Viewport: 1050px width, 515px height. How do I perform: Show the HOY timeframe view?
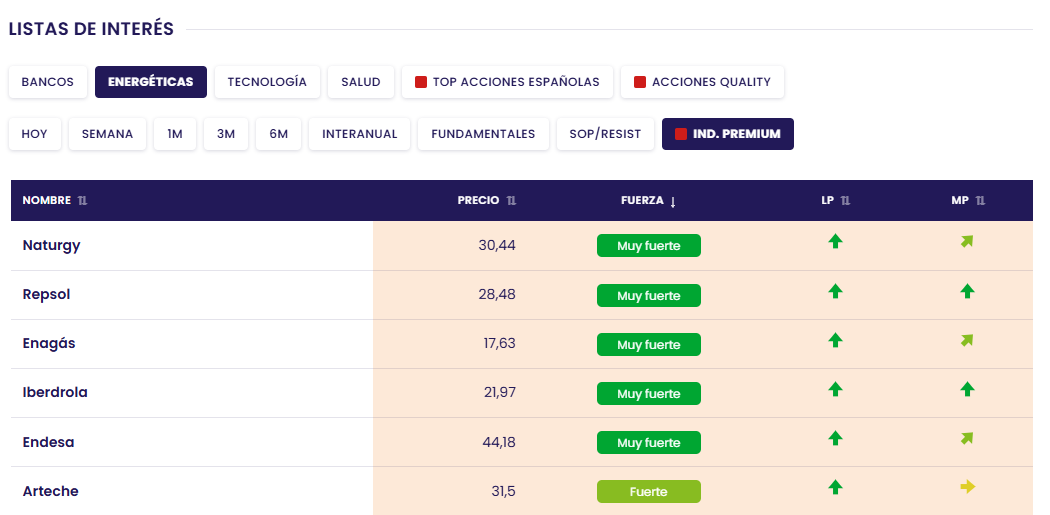(35, 134)
